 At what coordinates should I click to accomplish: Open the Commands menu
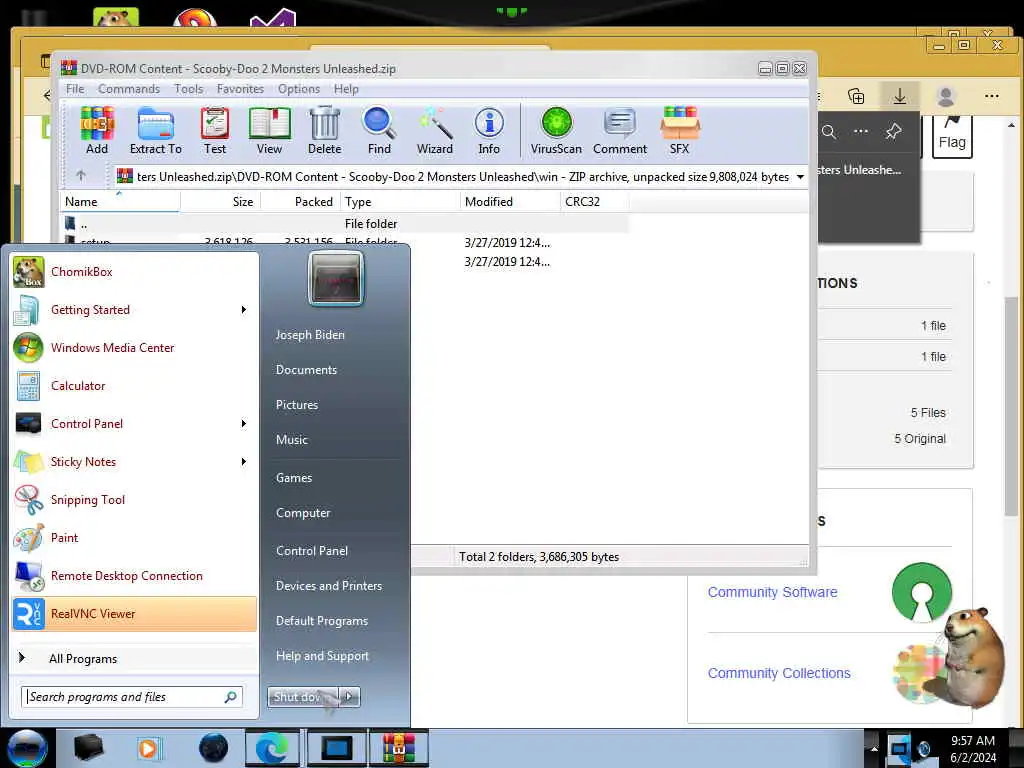click(x=129, y=89)
